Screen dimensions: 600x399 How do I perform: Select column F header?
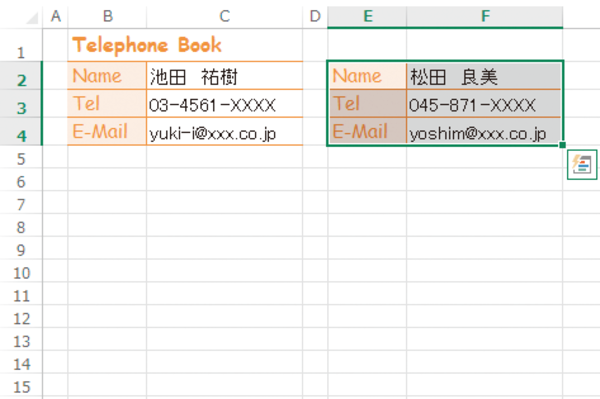tap(485, 16)
